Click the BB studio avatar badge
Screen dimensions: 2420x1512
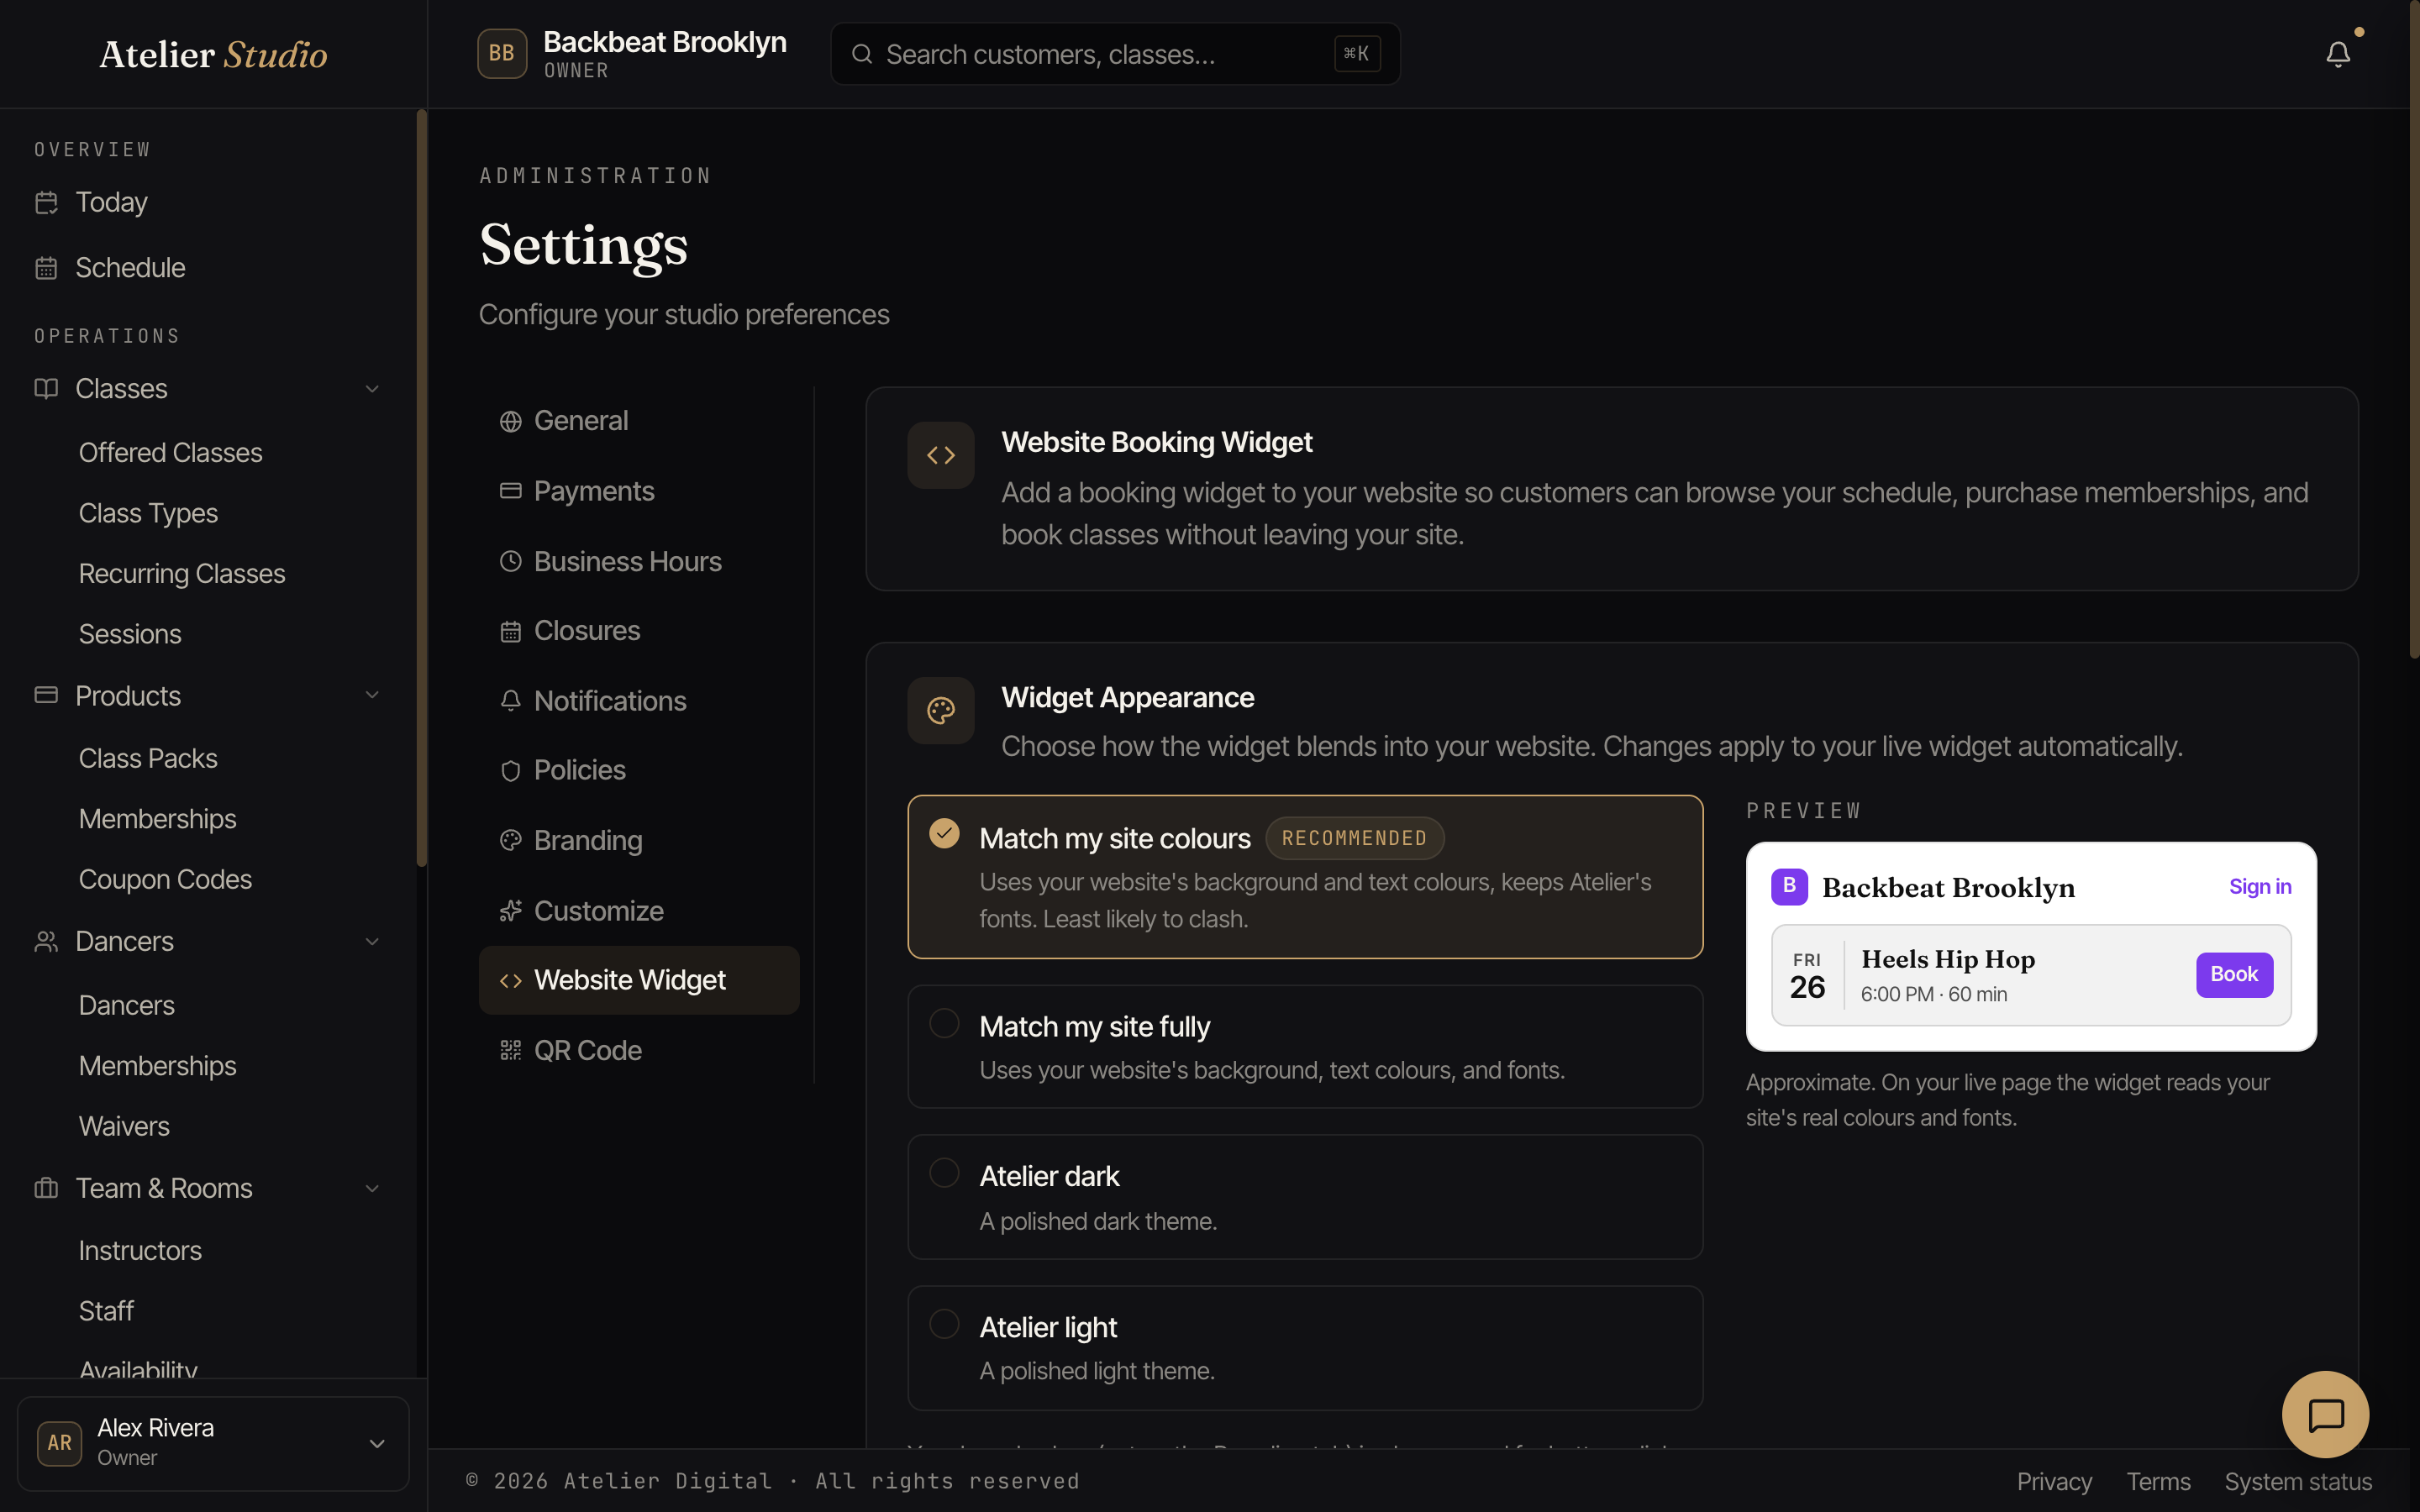(502, 54)
